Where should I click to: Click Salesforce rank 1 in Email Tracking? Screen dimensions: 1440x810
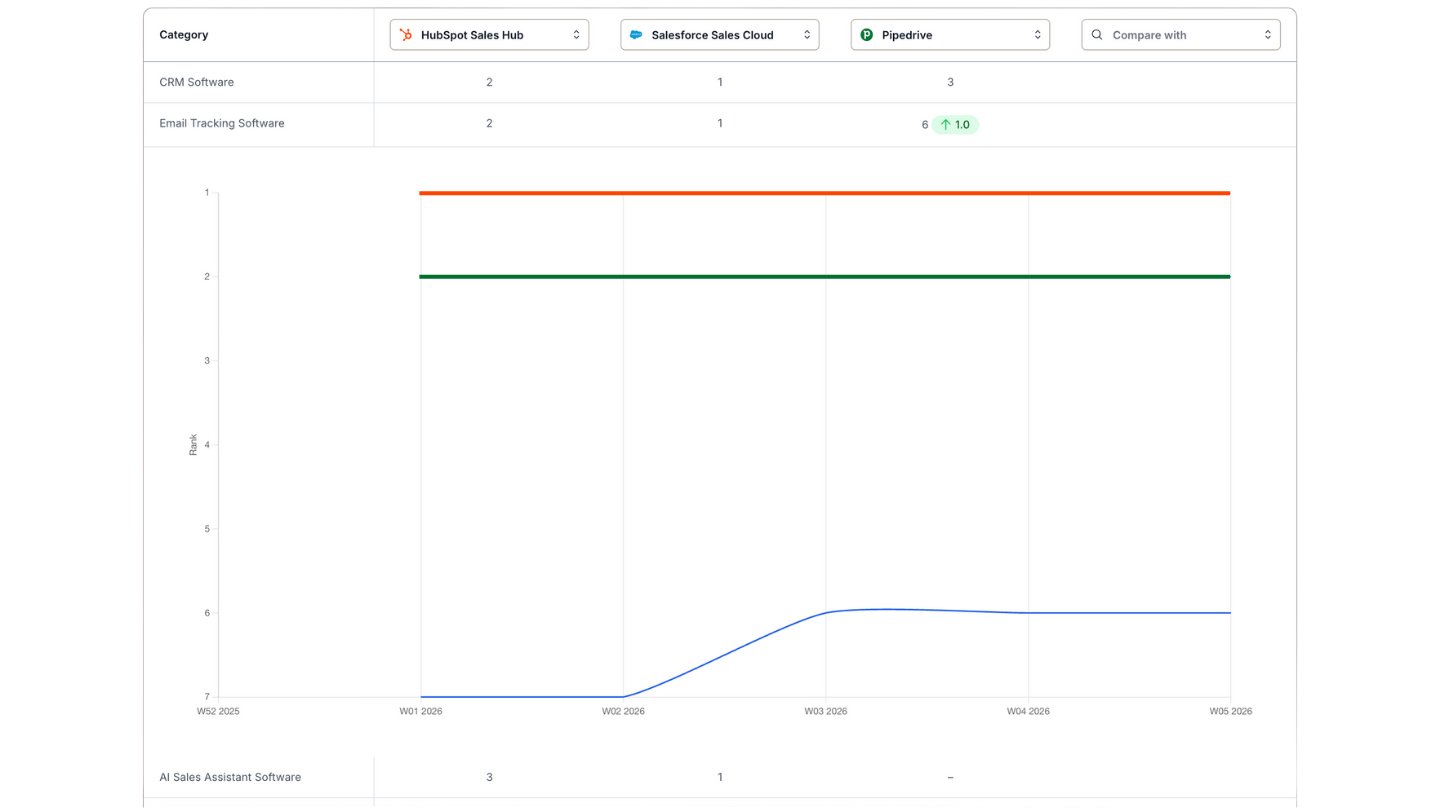pyautogui.click(x=720, y=123)
